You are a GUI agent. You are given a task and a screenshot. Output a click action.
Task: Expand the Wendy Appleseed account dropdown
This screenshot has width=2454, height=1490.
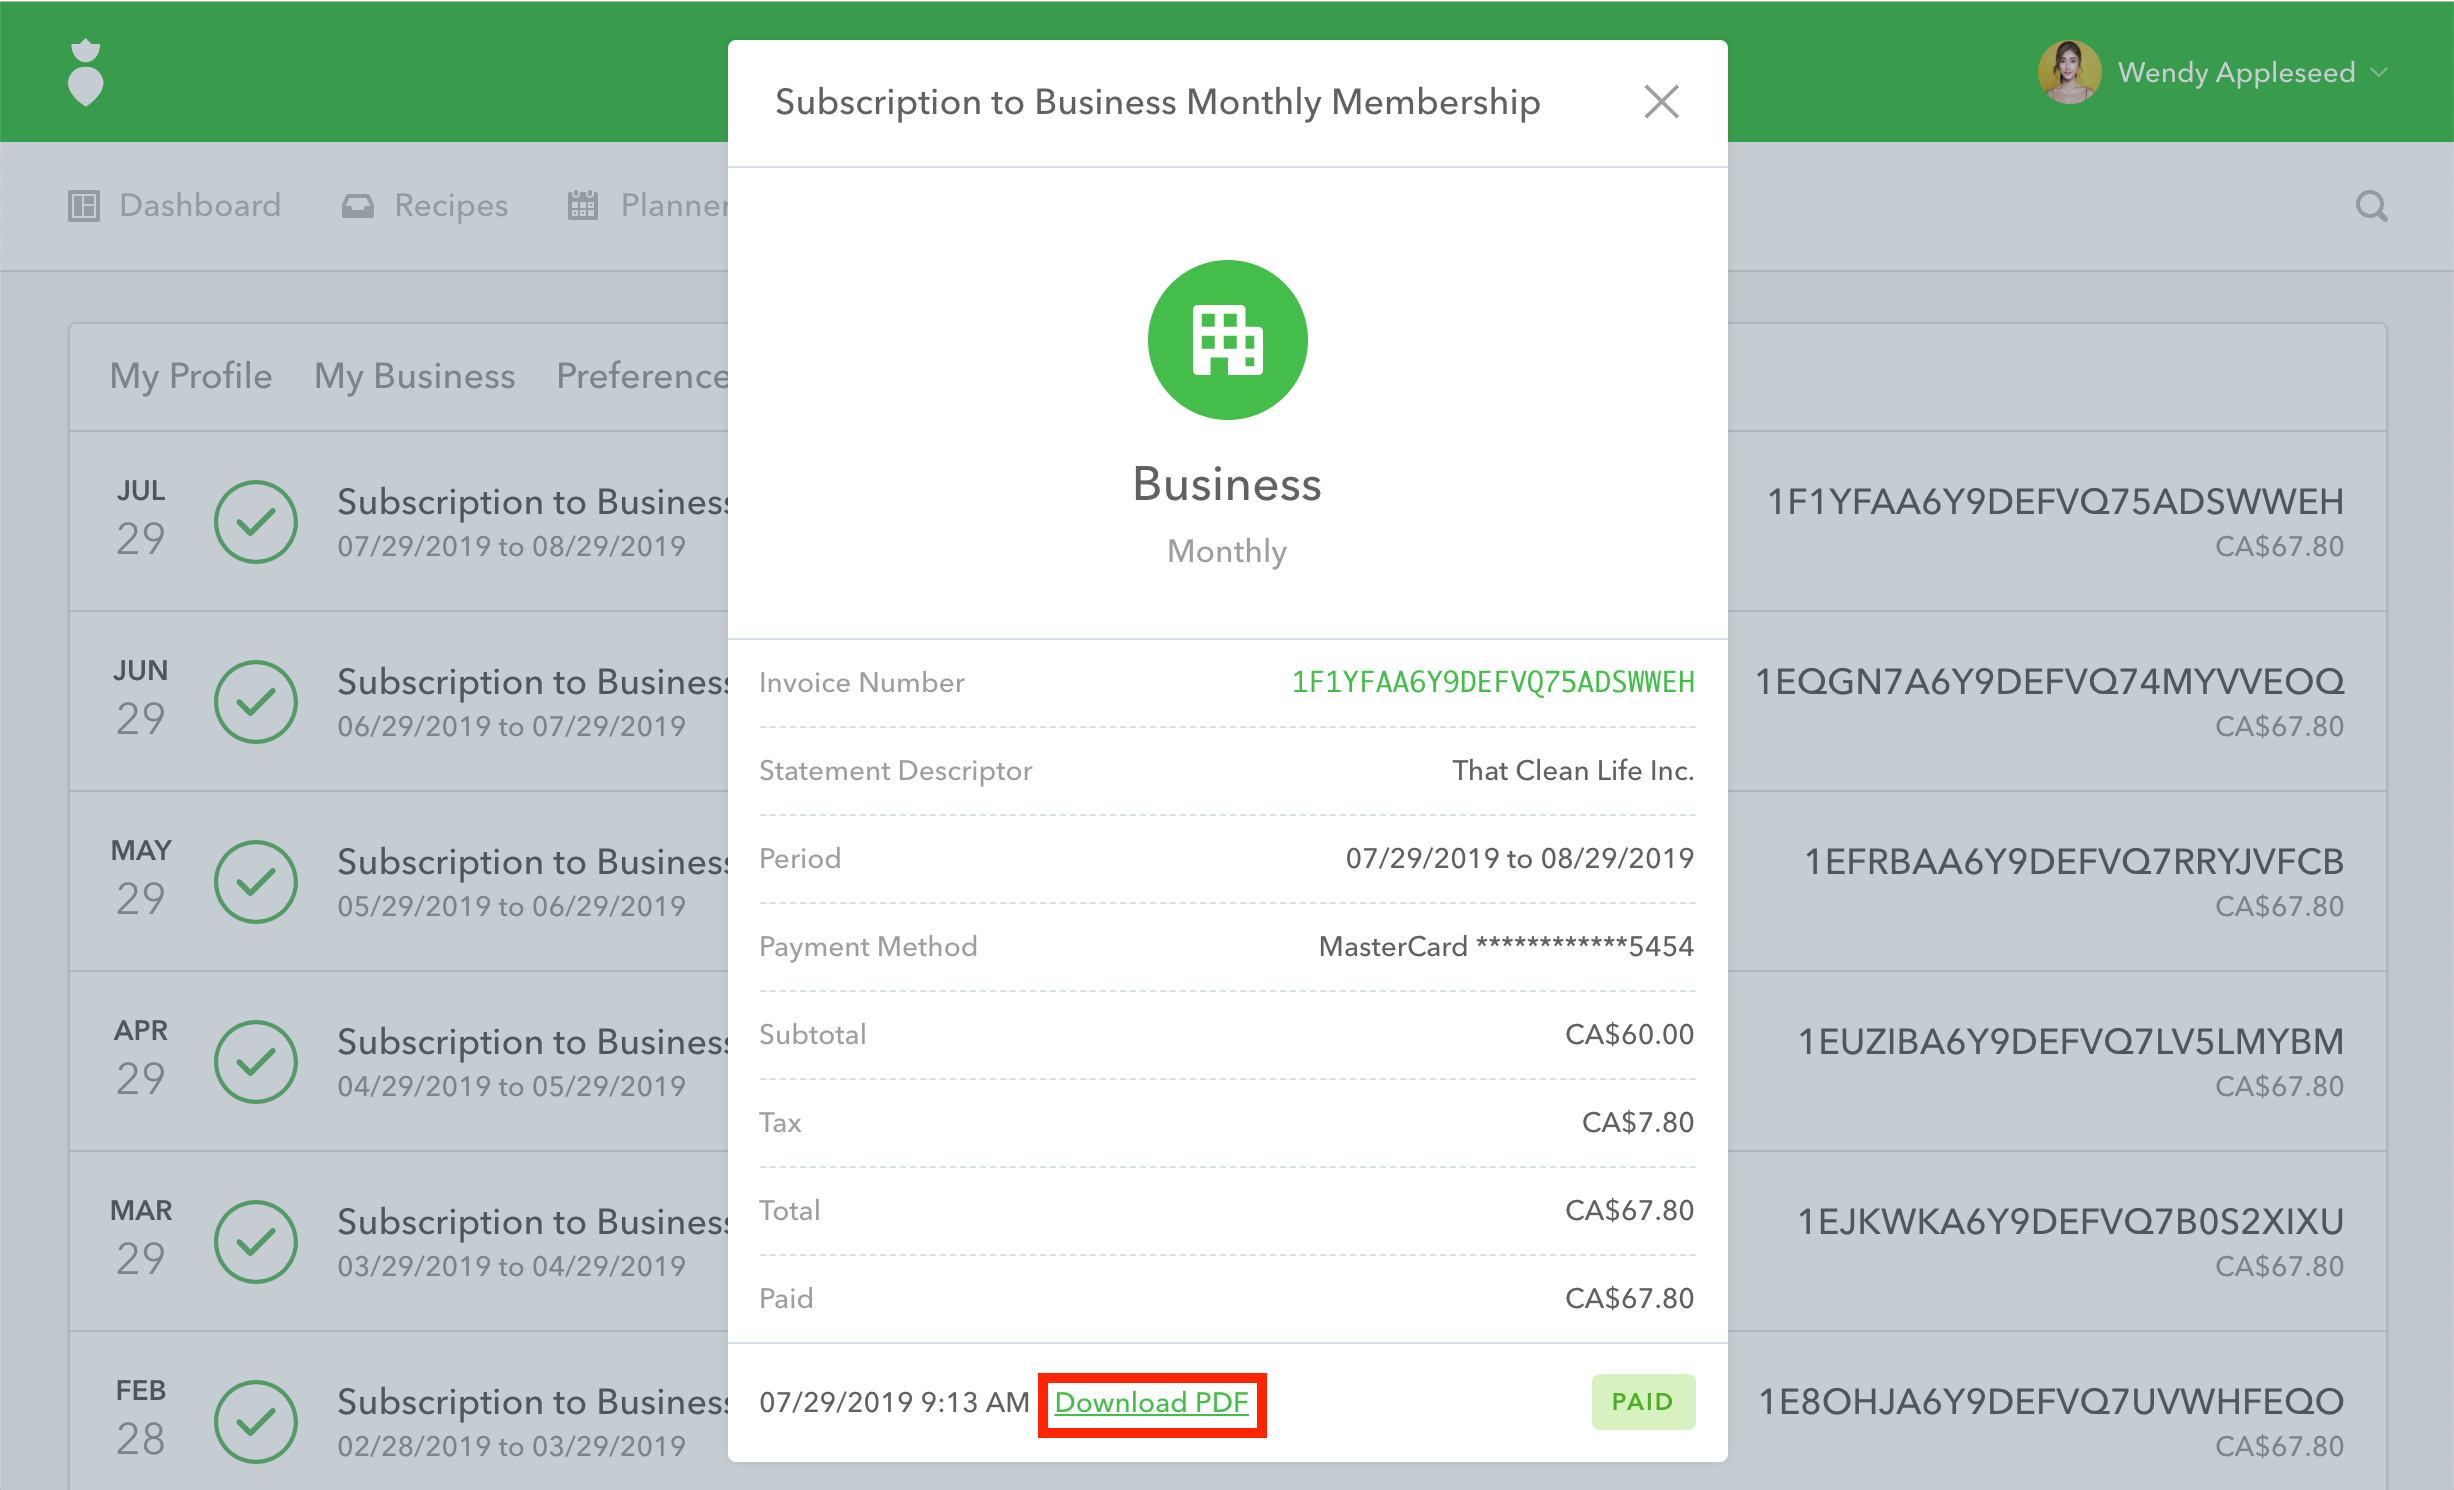pyautogui.click(x=2380, y=72)
